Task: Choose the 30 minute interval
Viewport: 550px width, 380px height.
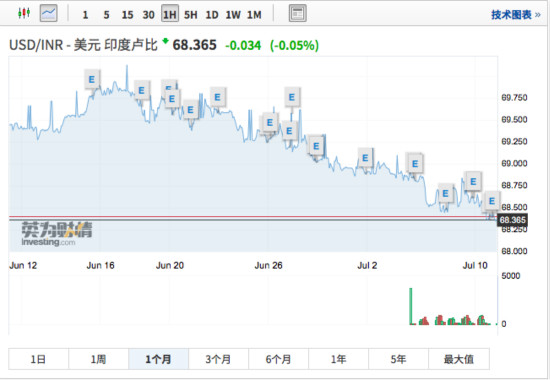Action: pos(148,15)
